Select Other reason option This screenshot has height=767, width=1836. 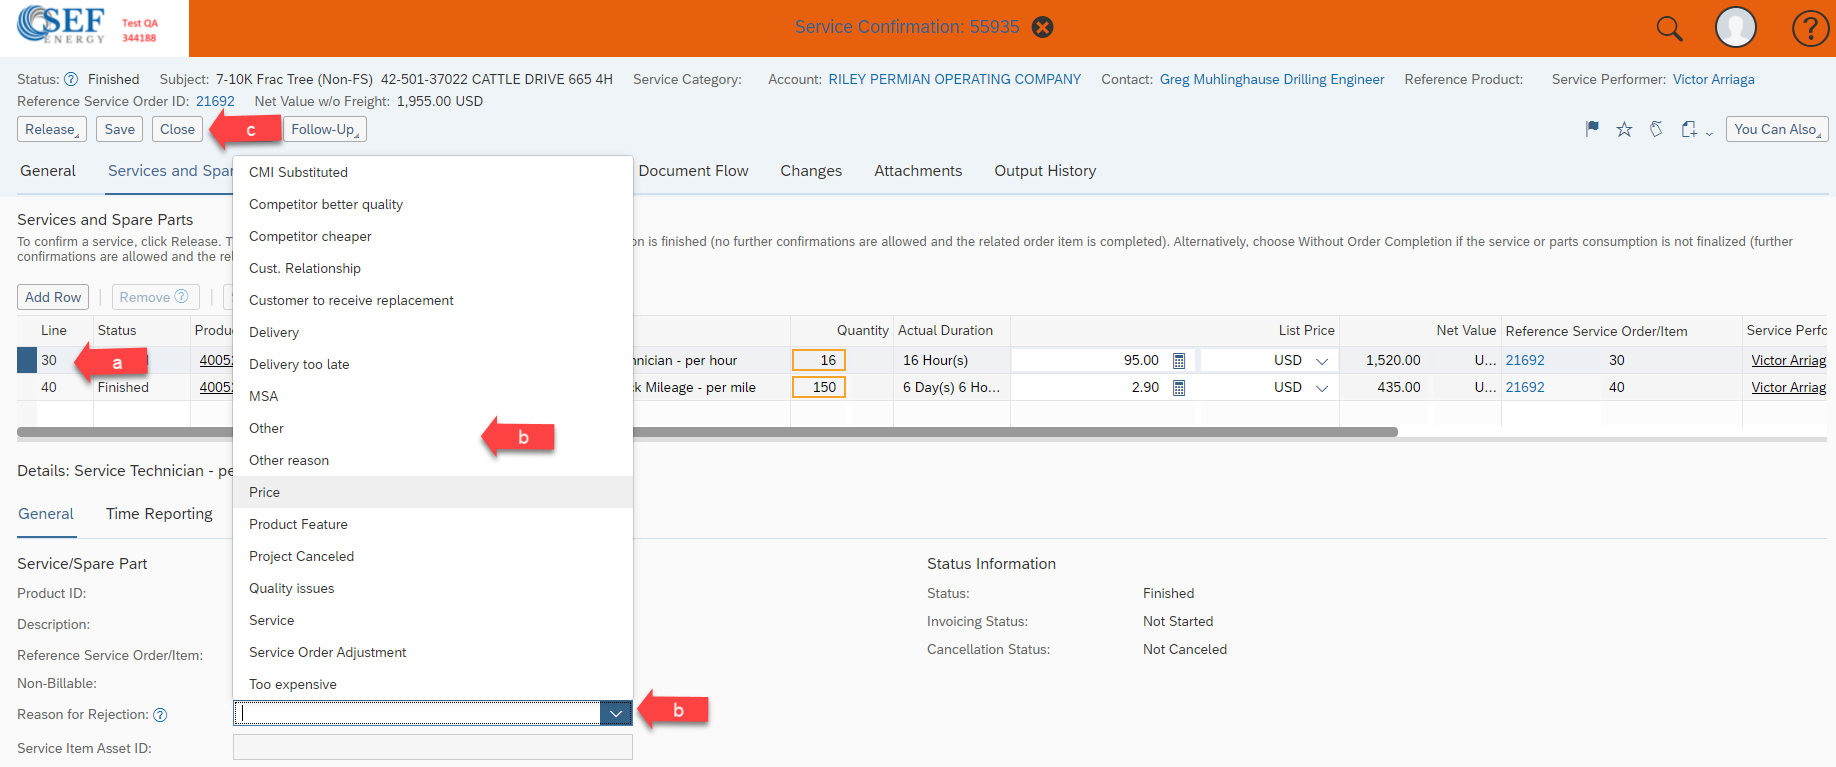click(x=433, y=460)
